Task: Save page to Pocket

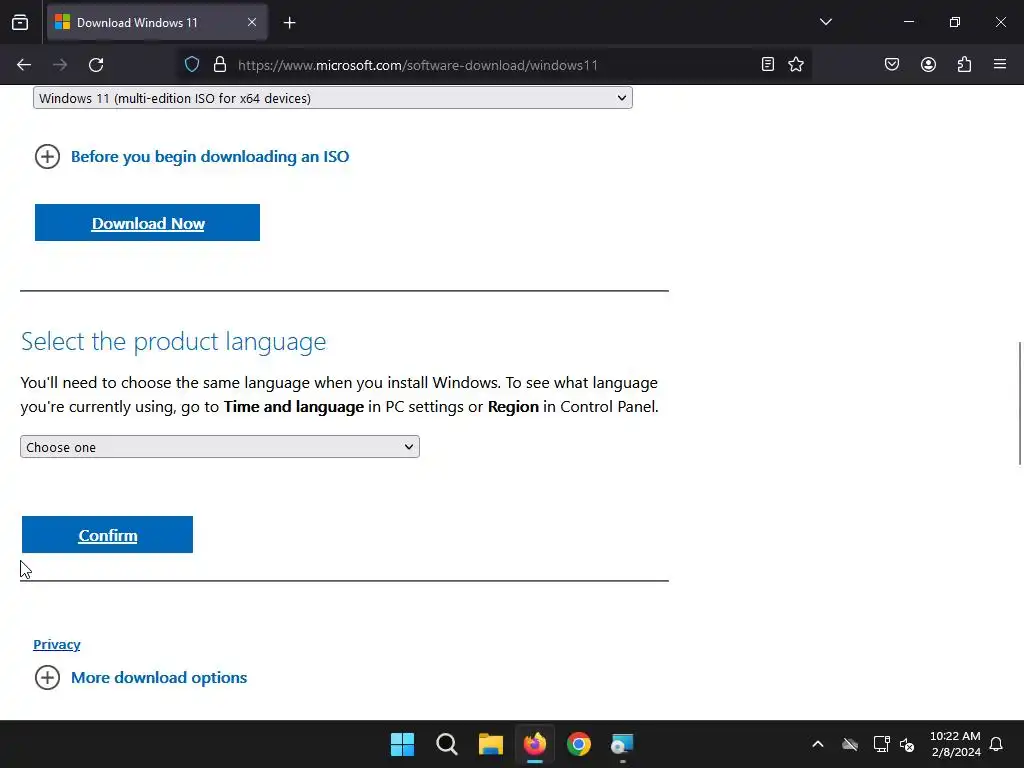Action: click(x=892, y=64)
